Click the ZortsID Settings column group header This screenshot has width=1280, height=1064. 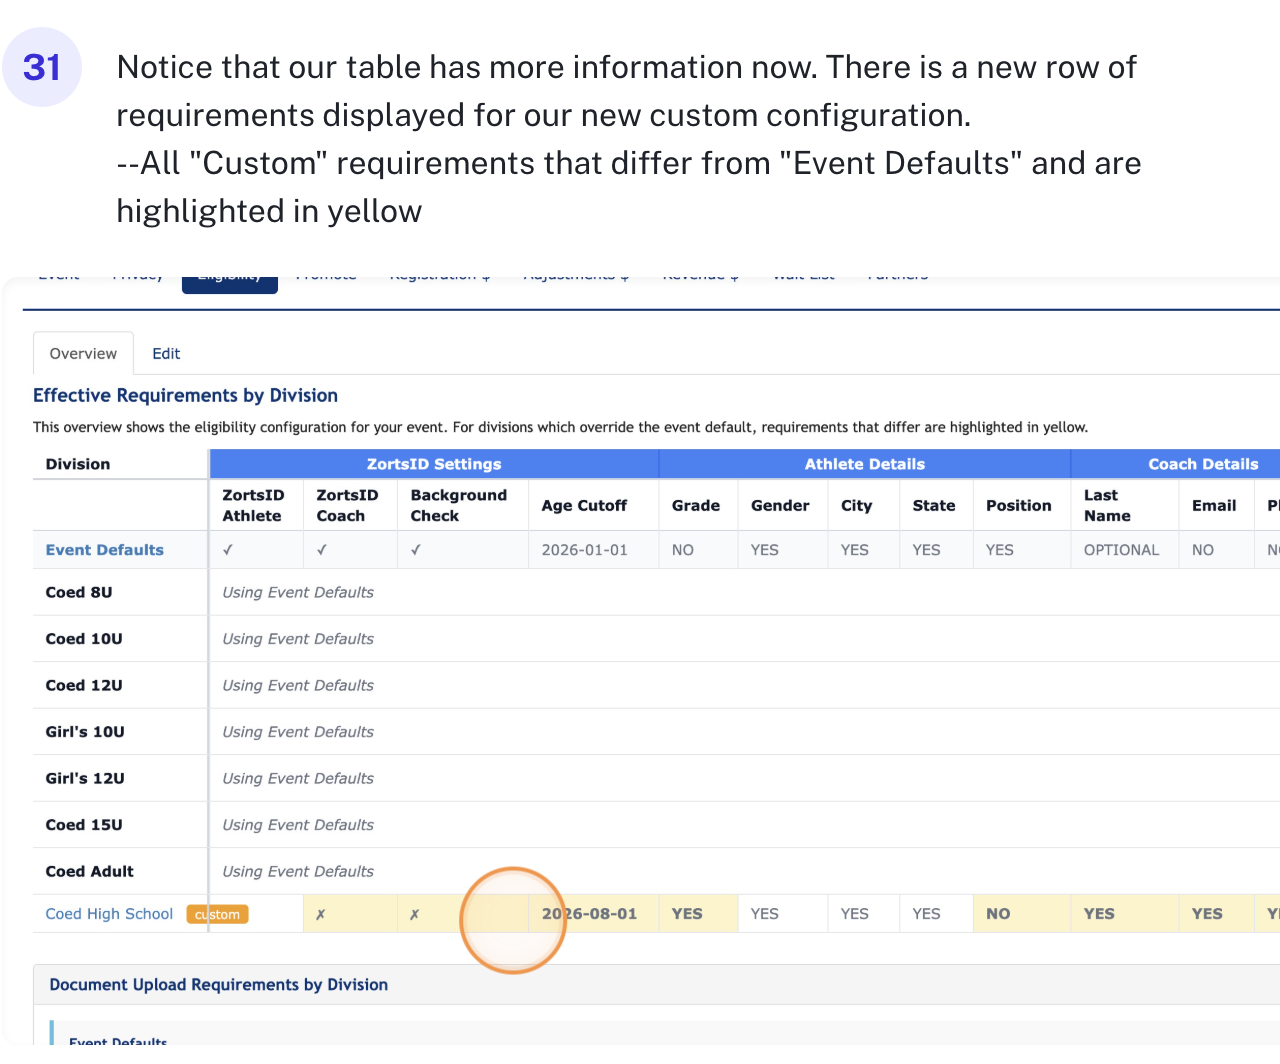tap(434, 464)
